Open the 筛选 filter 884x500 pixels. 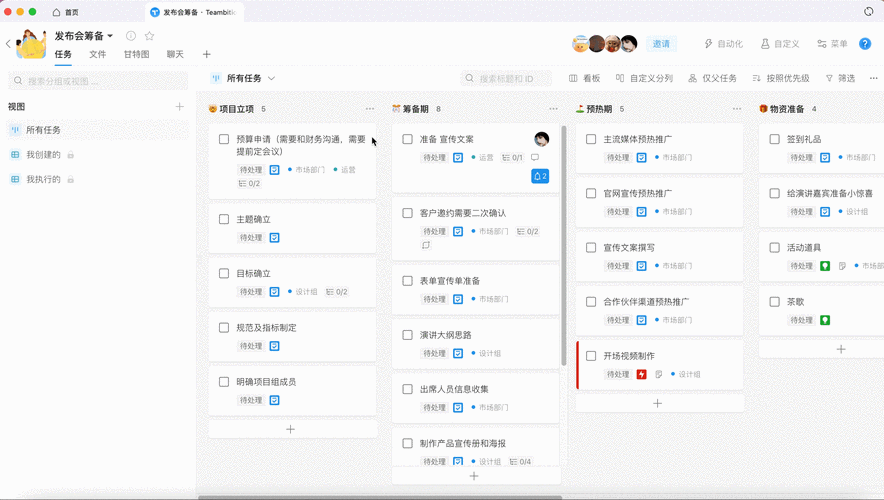point(840,78)
